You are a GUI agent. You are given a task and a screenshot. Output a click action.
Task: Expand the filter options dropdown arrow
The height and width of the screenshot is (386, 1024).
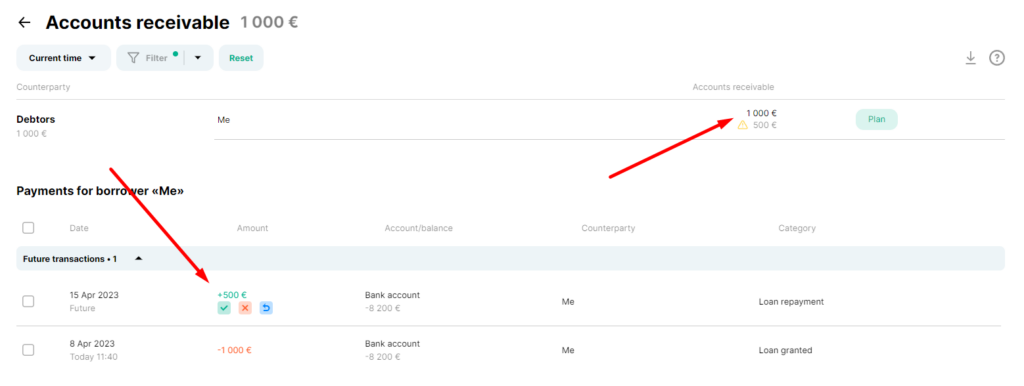click(198, 58)
